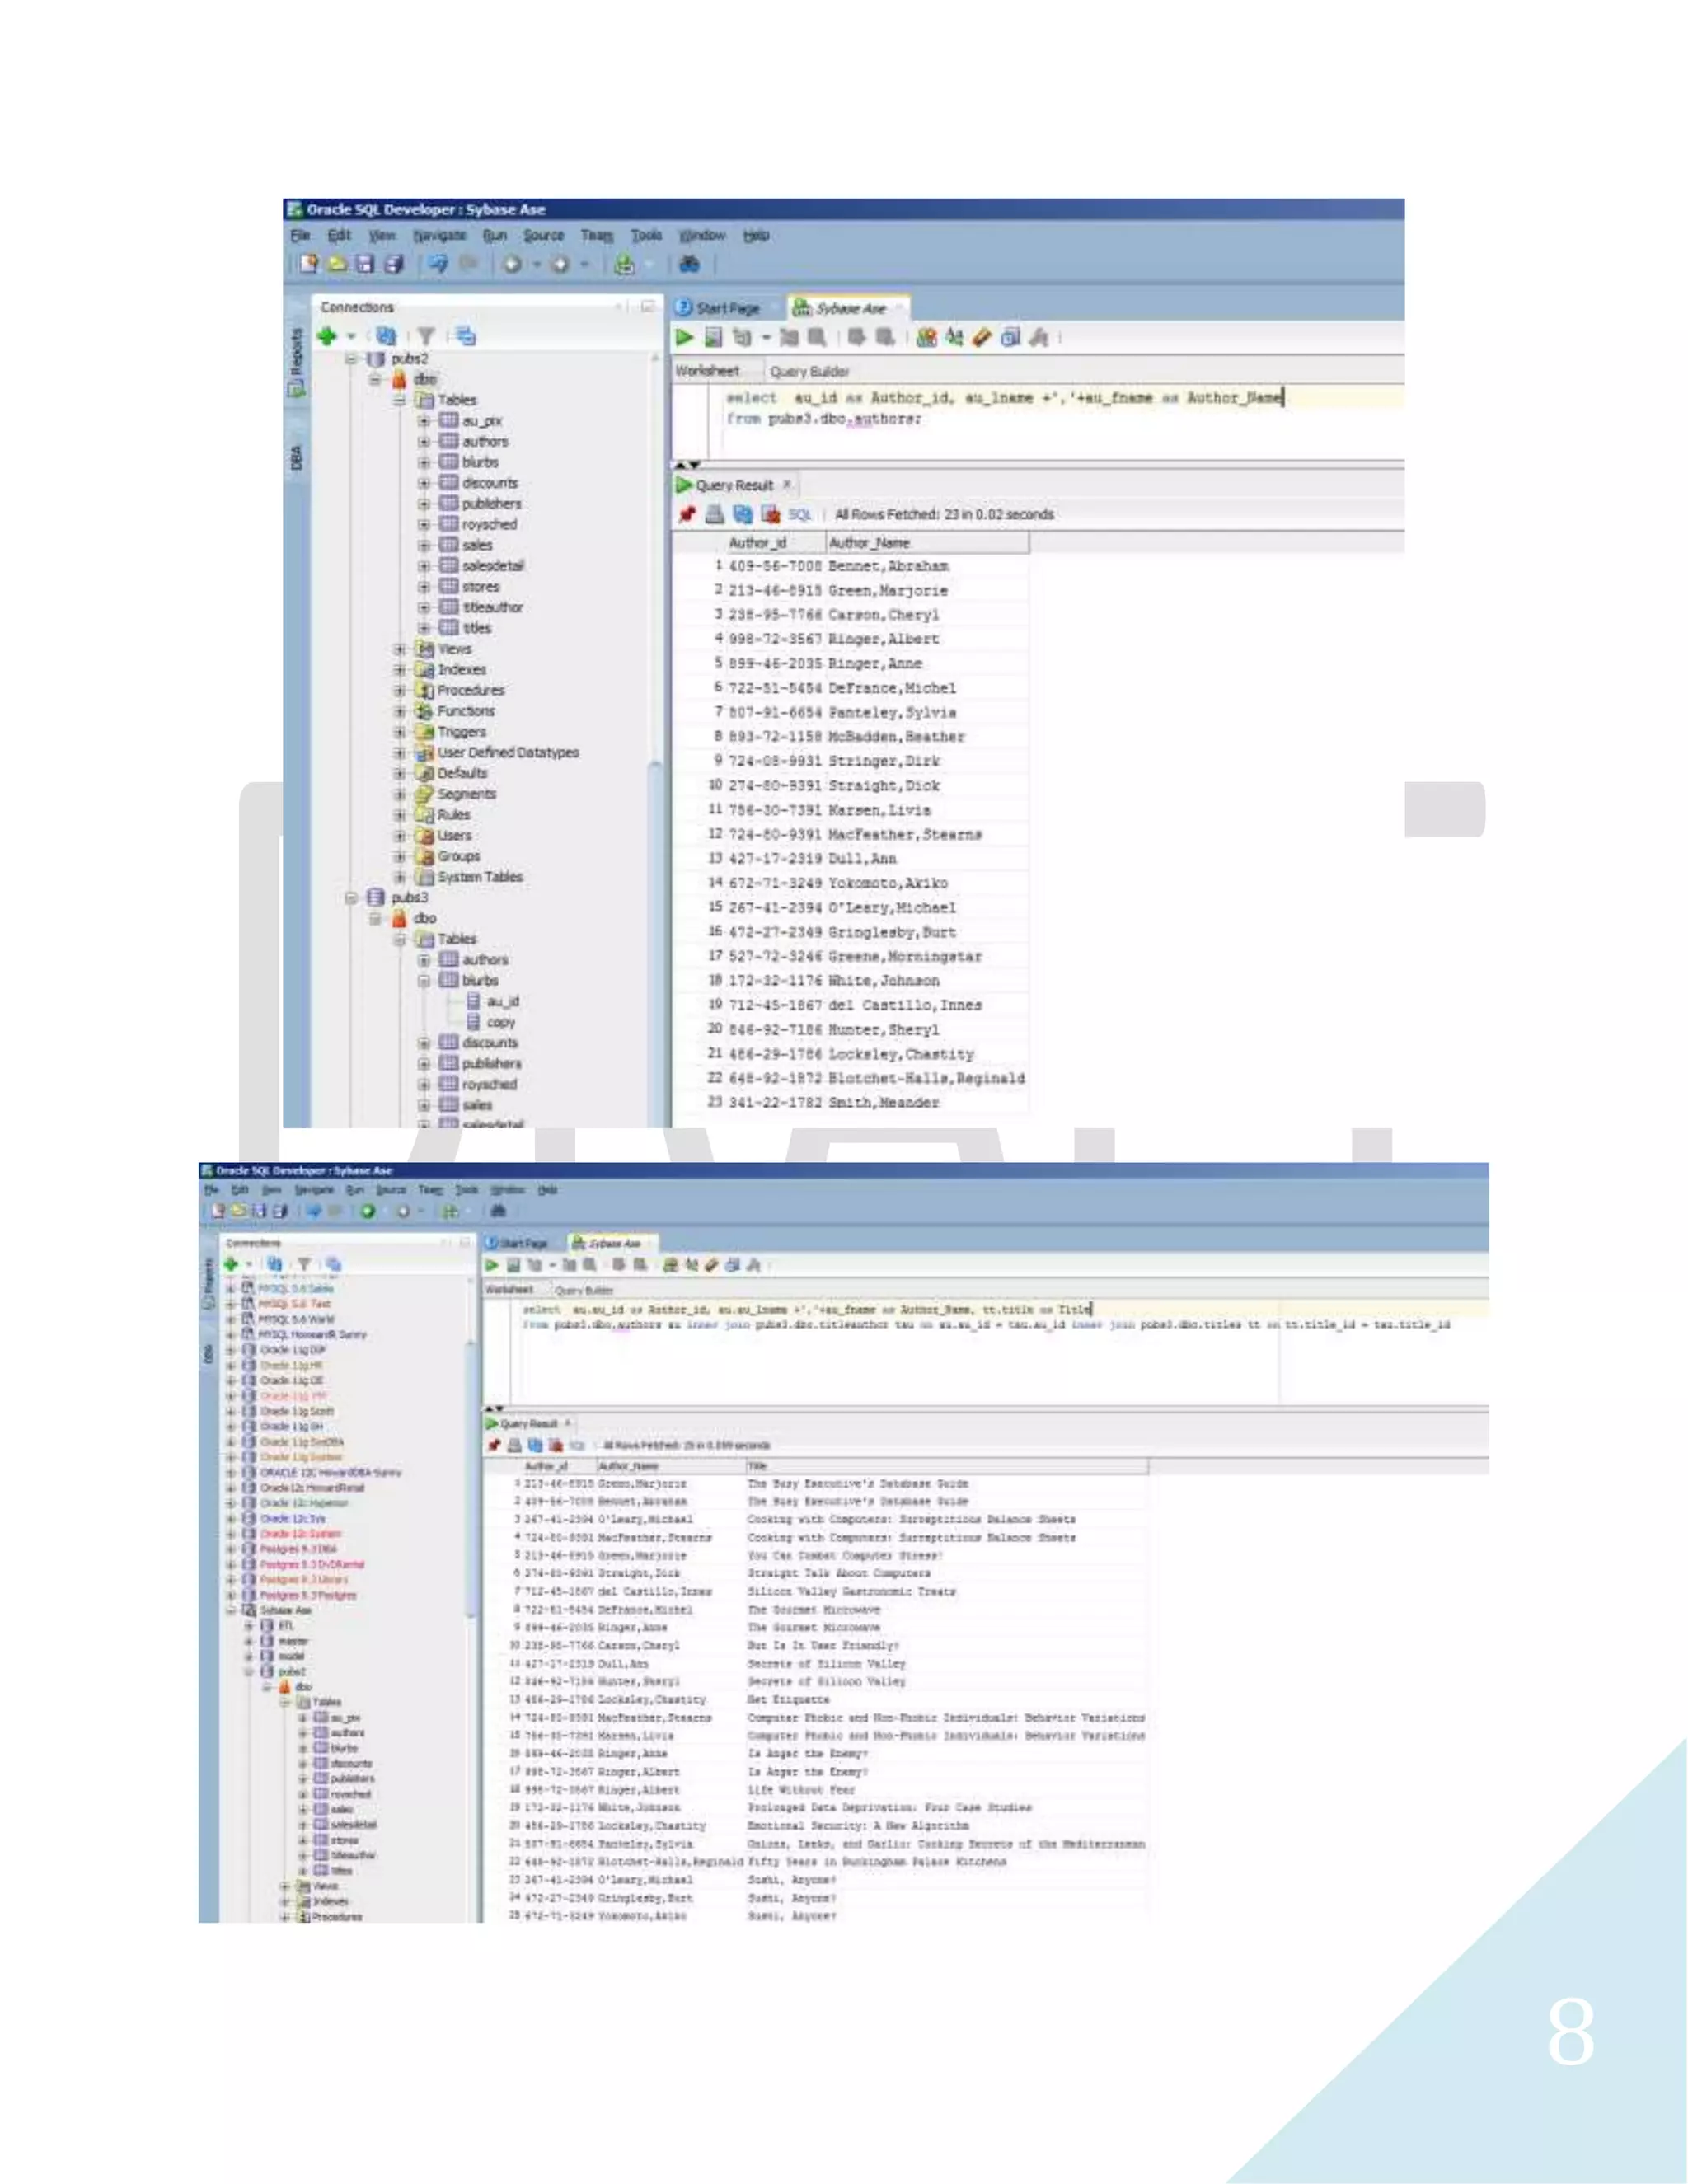Click New Connection green plus in upper window

327,337
